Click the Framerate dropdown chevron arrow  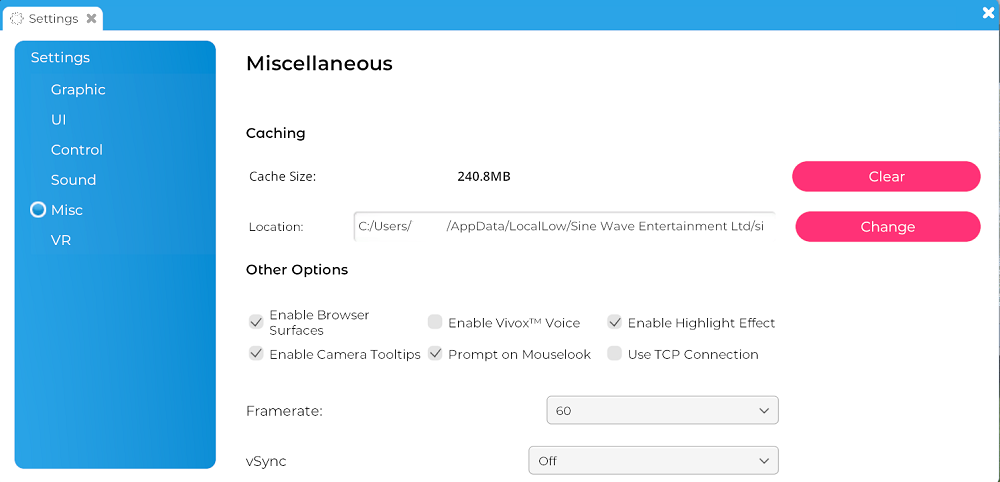(764, 411)
